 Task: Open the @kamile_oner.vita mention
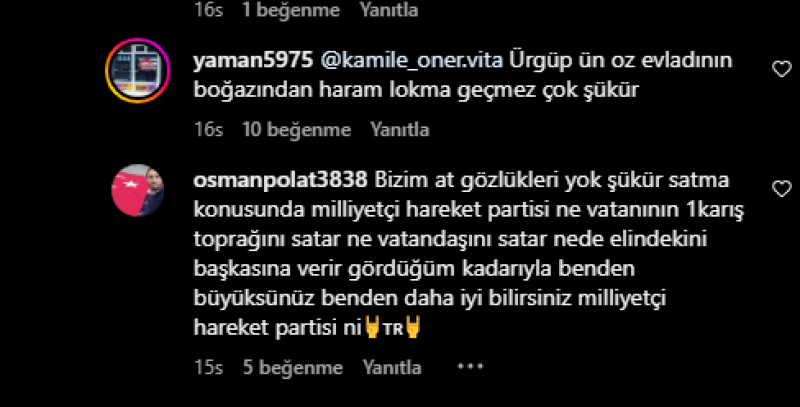point(412,61)
